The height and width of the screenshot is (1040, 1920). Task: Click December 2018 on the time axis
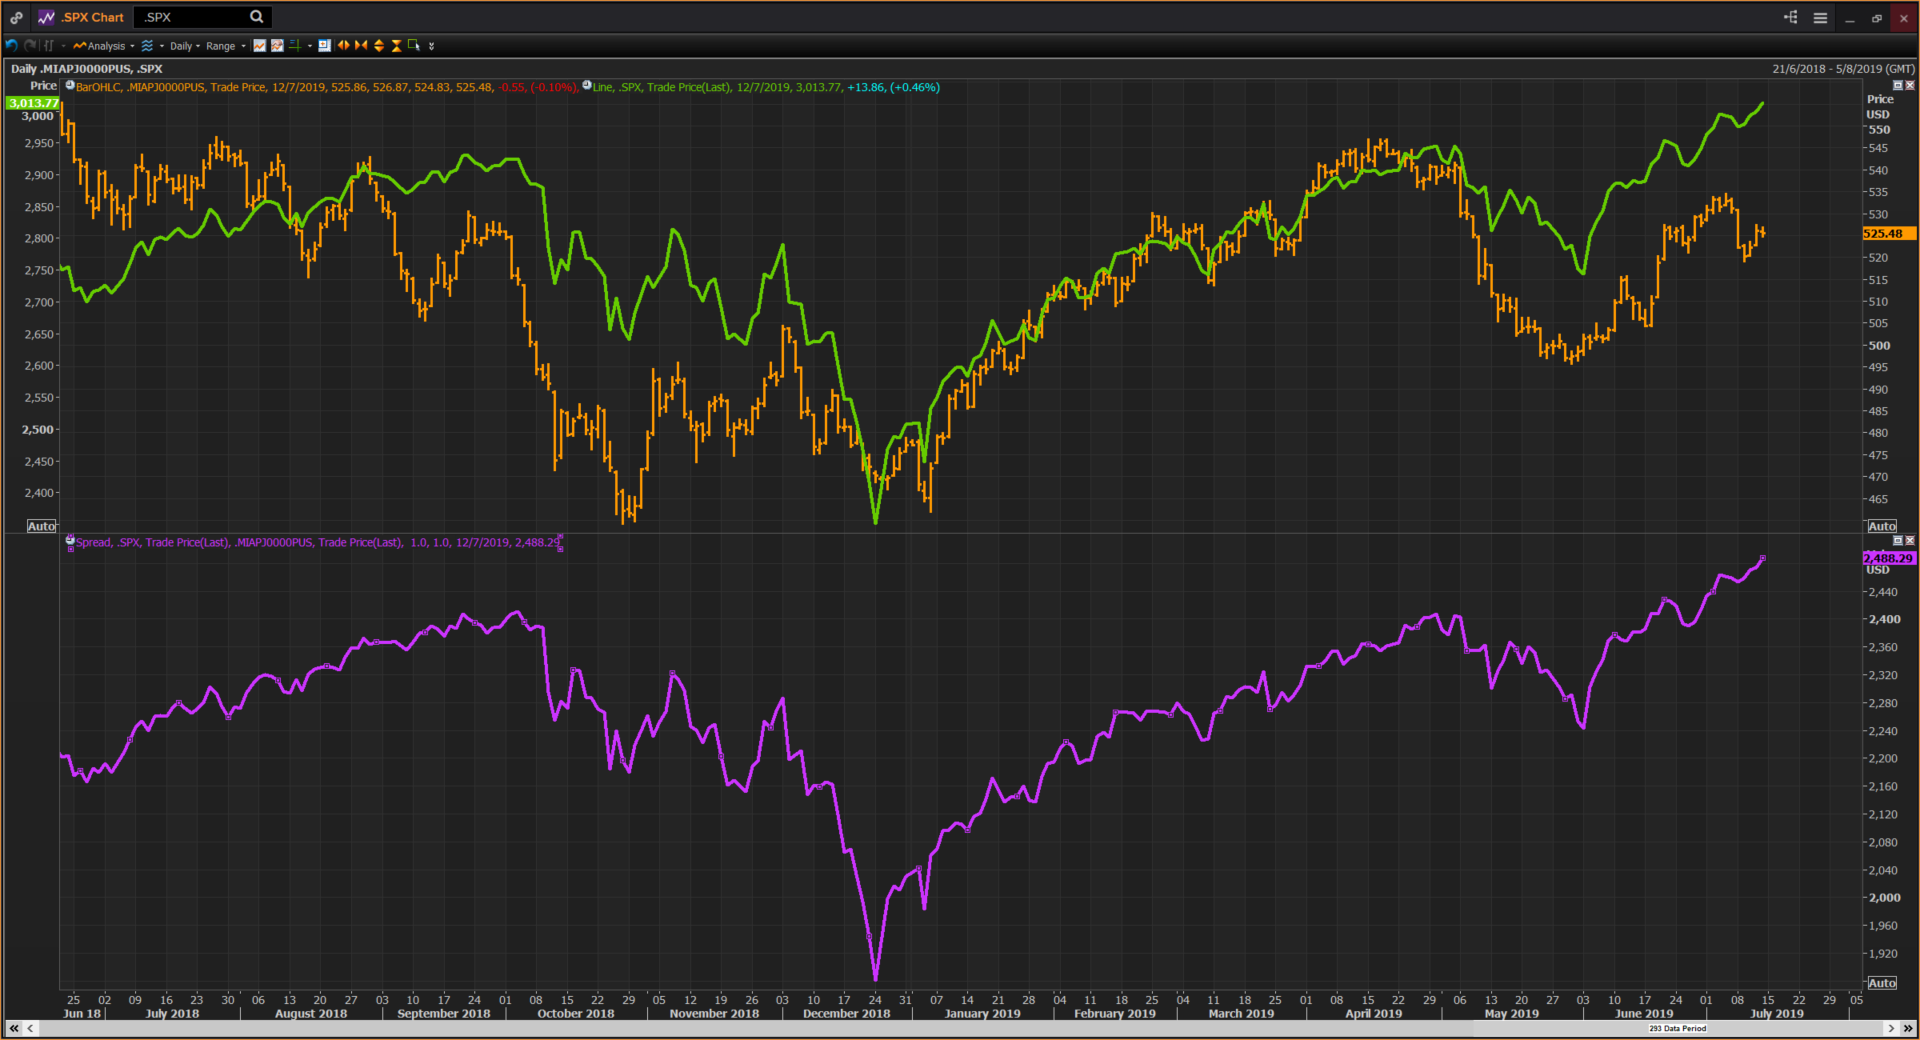point(846,1013)
